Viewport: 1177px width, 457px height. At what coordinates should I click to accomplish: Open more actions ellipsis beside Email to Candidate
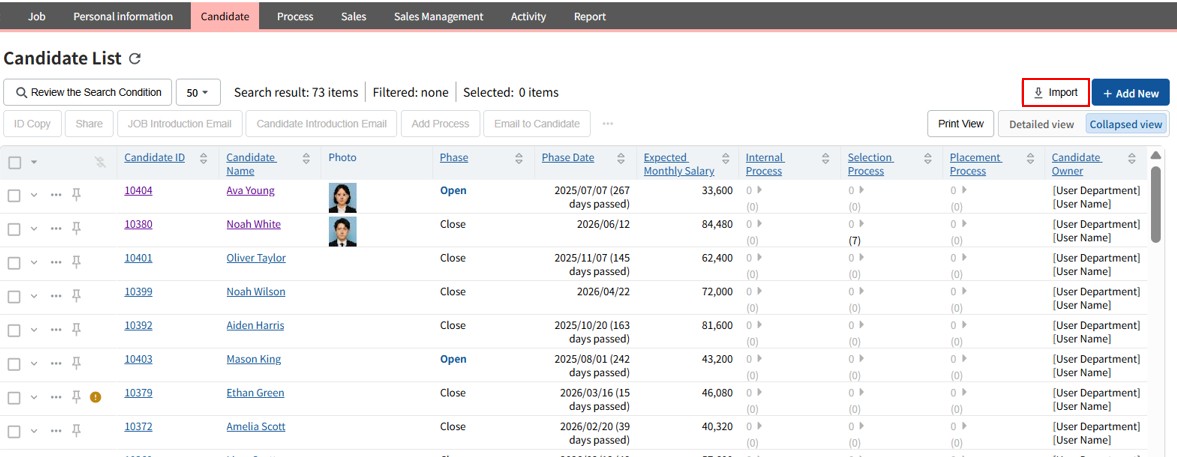coord(607,124)
